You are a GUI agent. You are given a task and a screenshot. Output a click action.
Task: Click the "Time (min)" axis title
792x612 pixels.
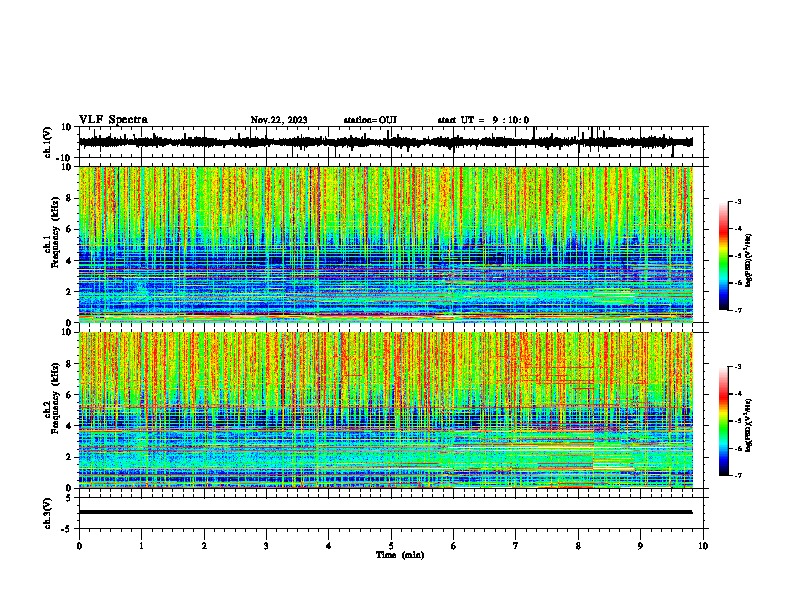point(400,555)
